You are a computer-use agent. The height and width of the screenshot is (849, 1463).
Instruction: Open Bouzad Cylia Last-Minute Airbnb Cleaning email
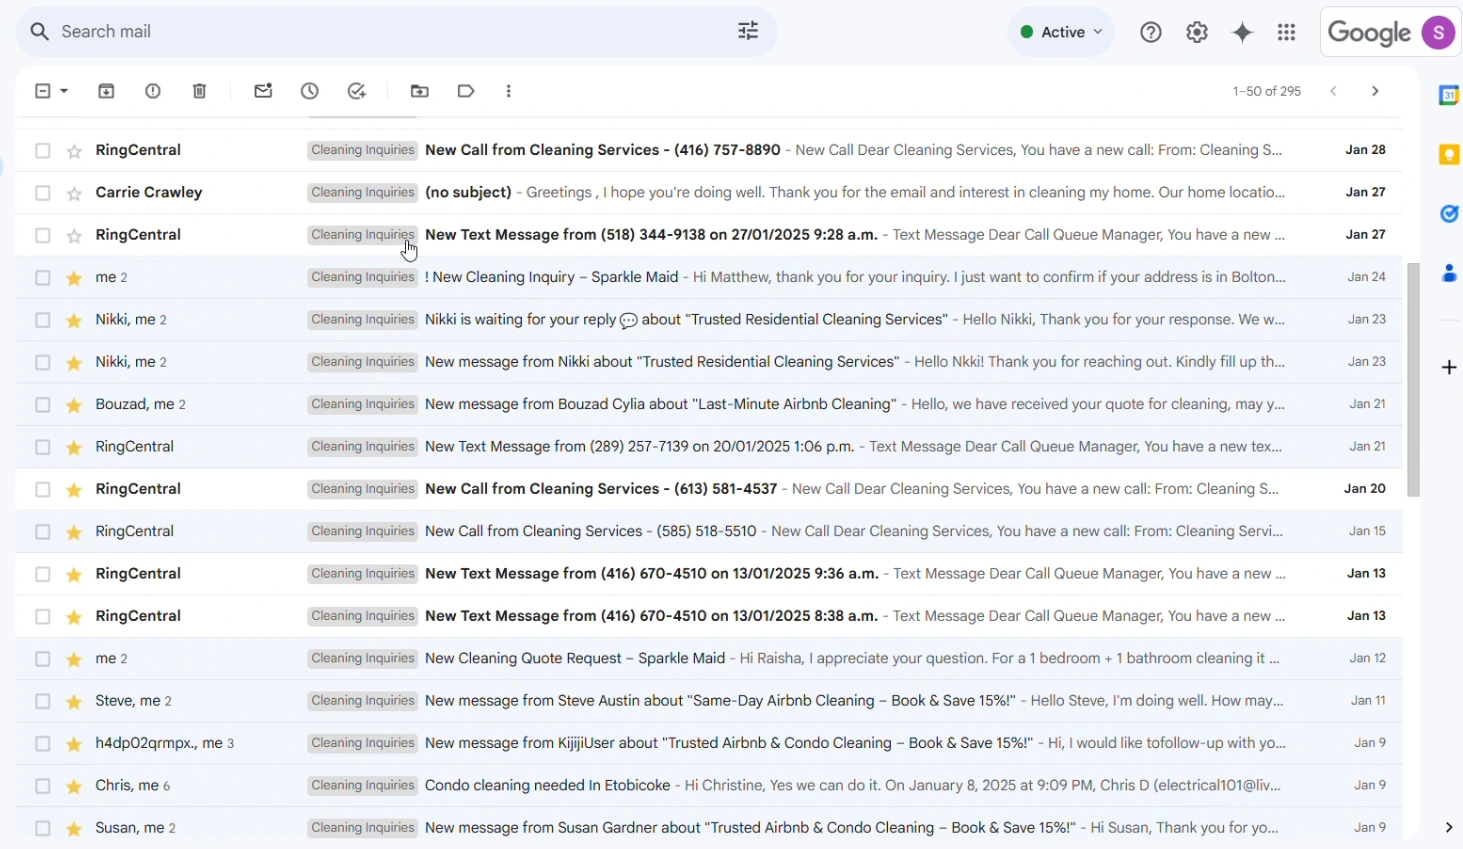pos(709,405)
